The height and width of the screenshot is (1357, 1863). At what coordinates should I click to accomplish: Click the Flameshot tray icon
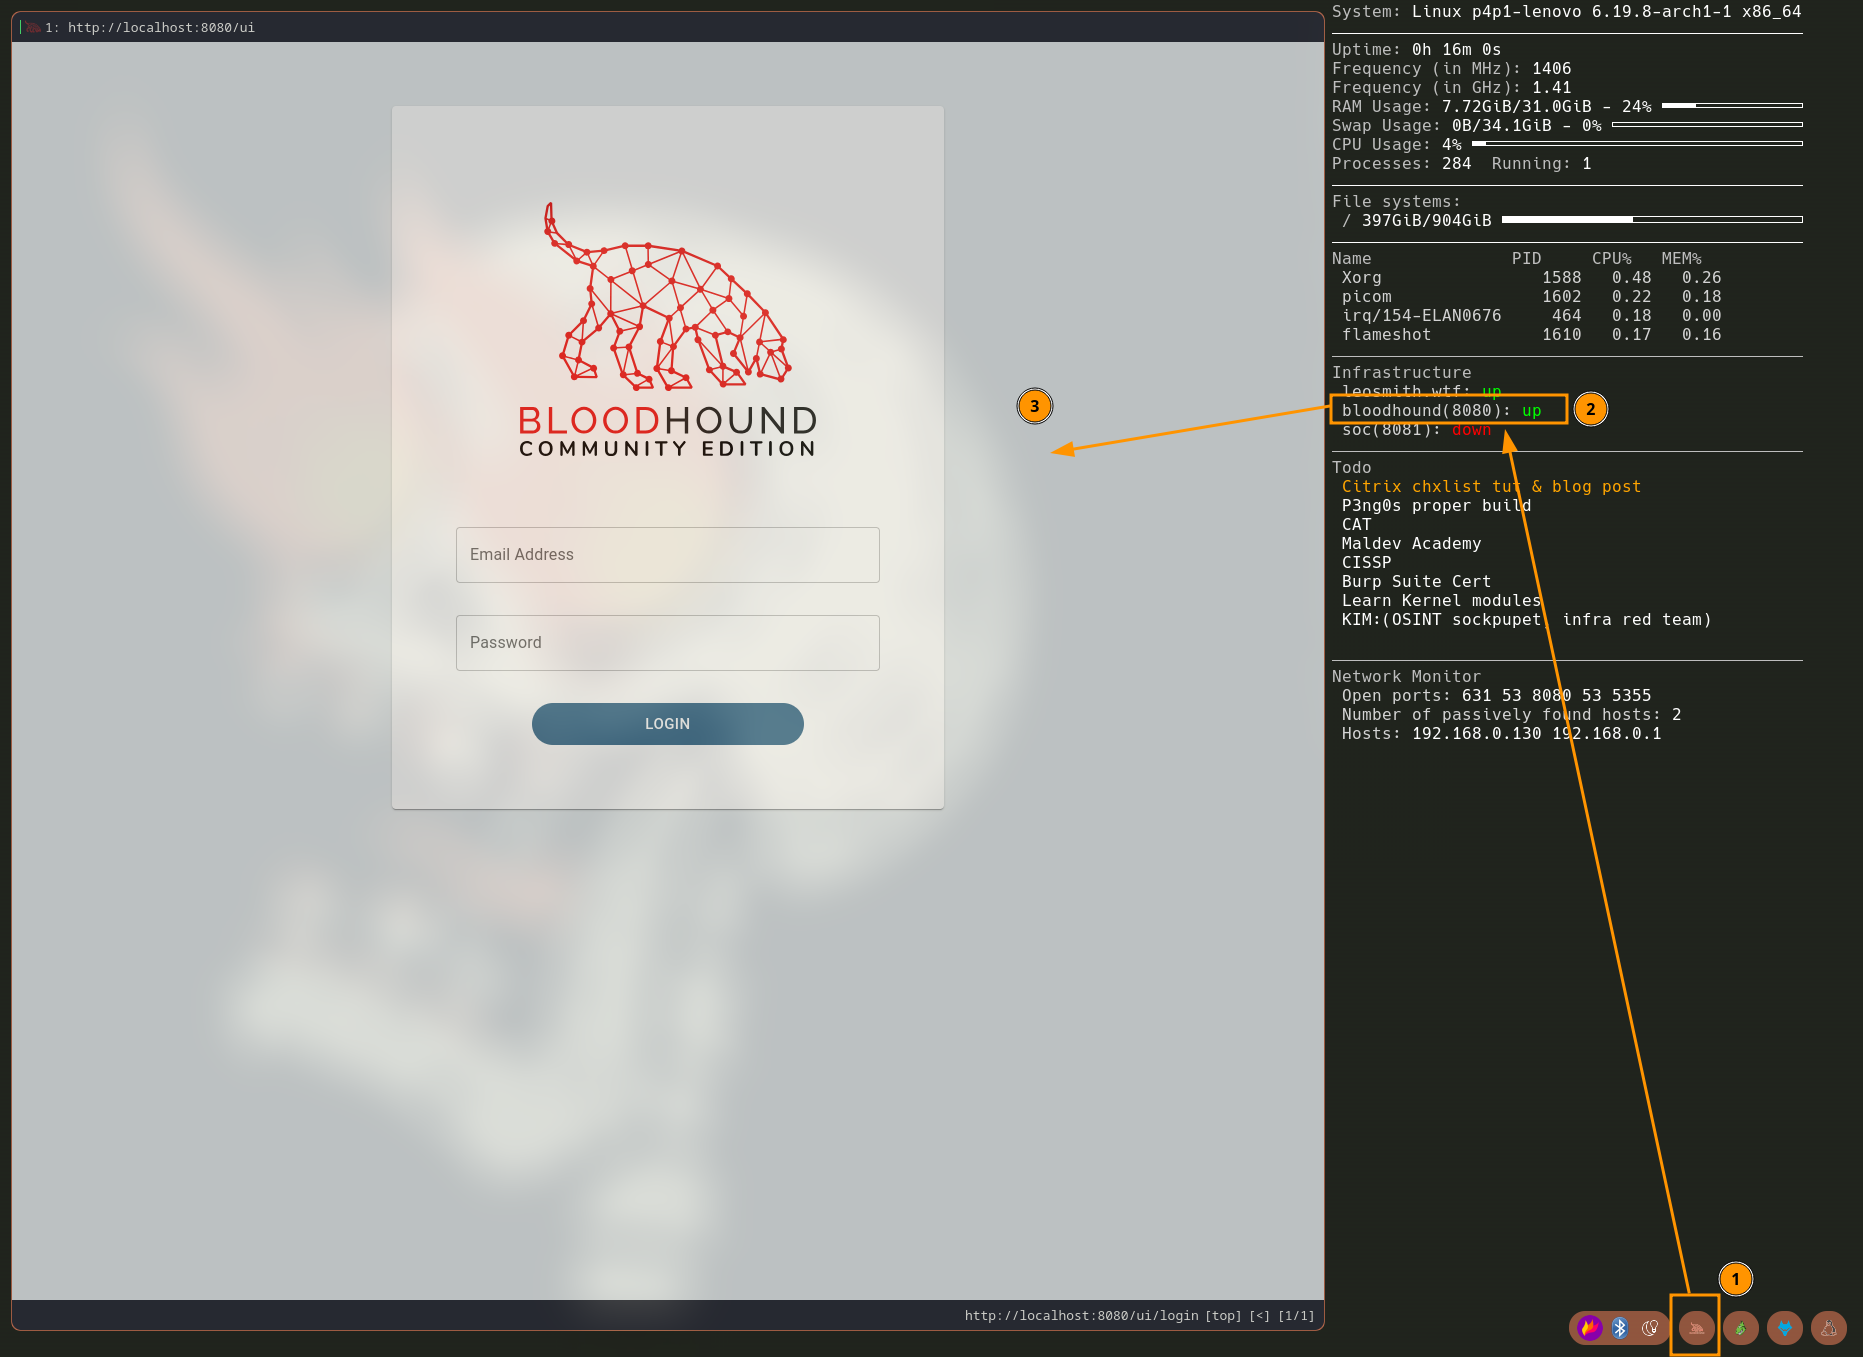[x=1589, y=1328]
